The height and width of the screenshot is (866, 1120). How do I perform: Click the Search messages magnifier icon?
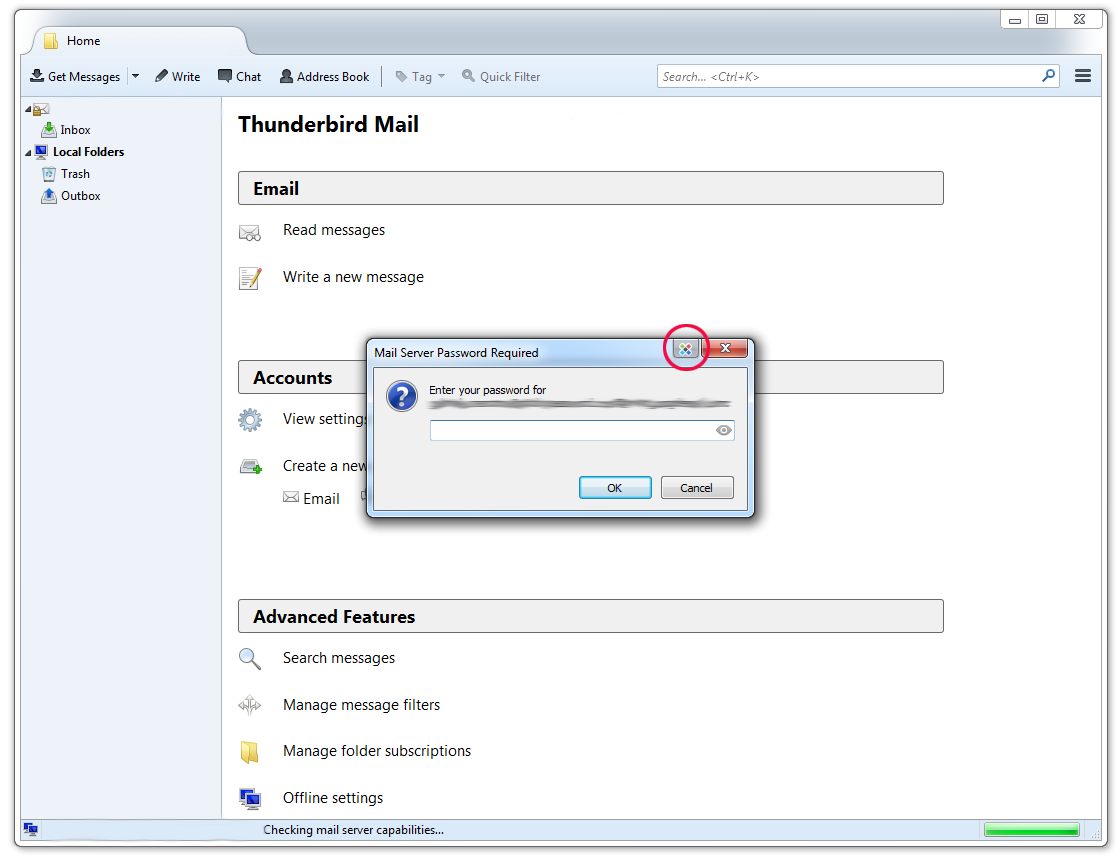tap(250, 659)
